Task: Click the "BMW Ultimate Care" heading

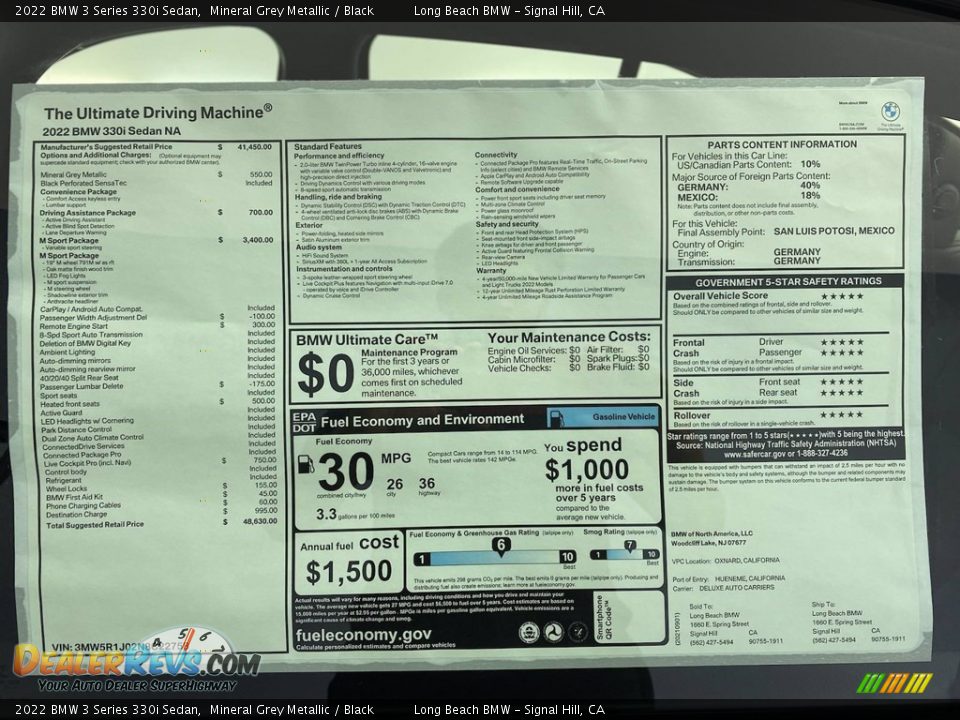Action: tap(367, 340)
